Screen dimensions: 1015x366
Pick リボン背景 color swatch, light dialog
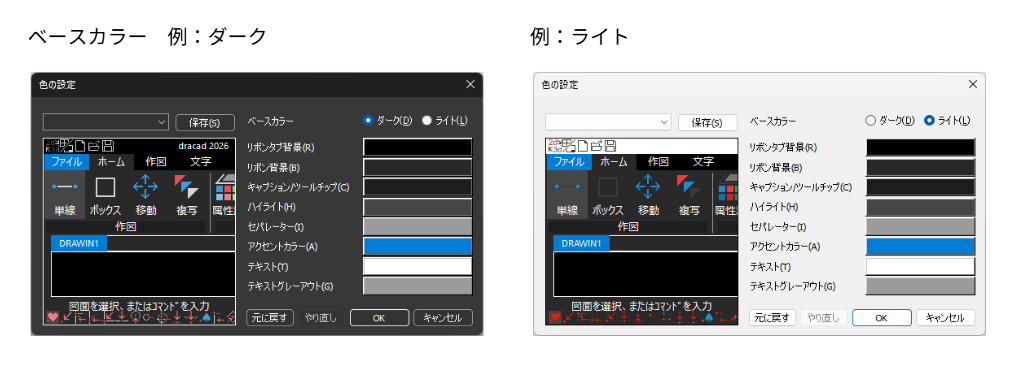(920, 167)
